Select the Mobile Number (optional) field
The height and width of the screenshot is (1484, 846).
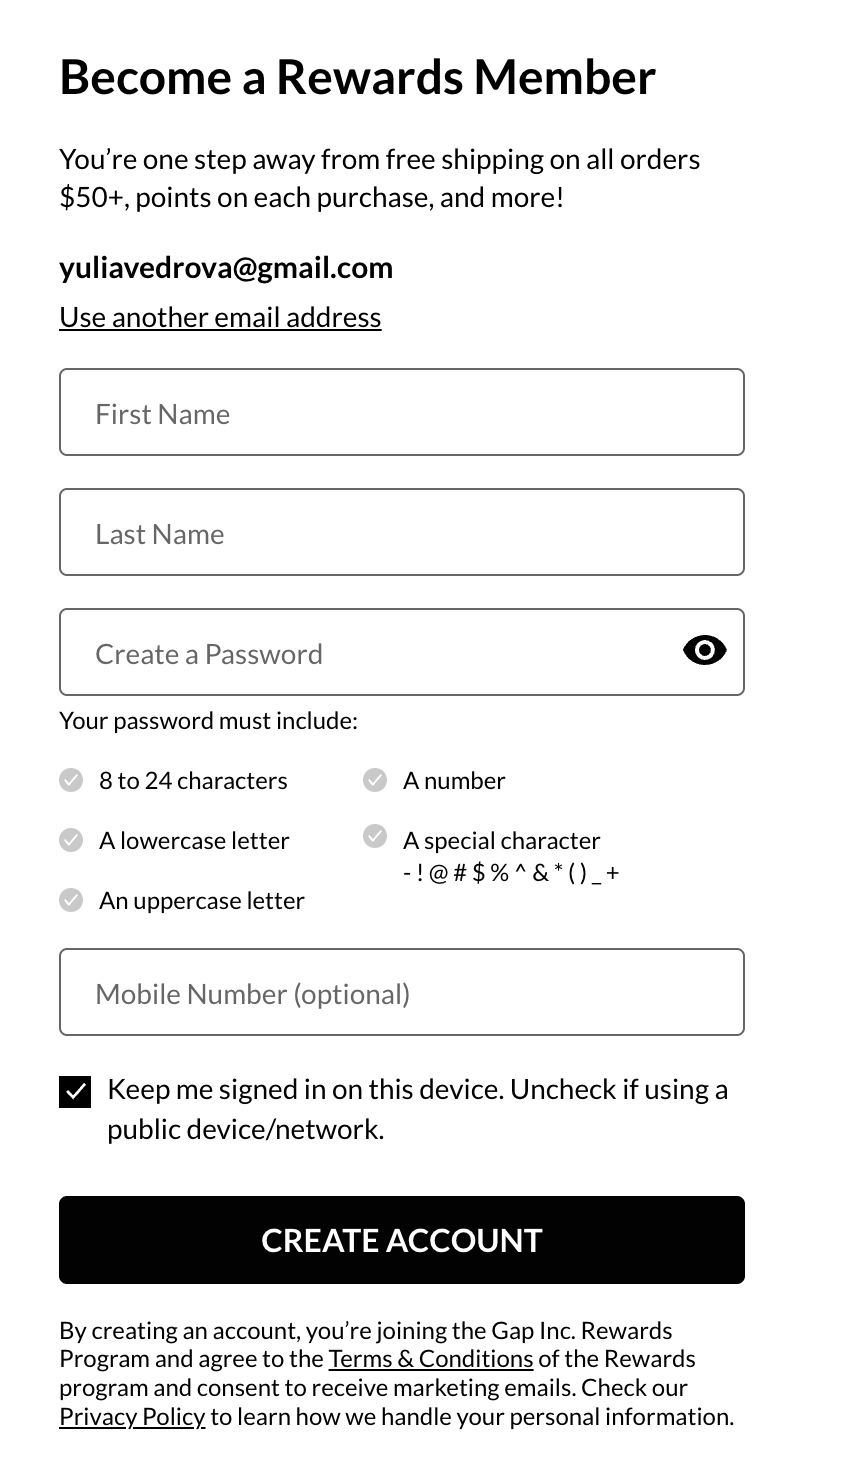click(401, 993)
